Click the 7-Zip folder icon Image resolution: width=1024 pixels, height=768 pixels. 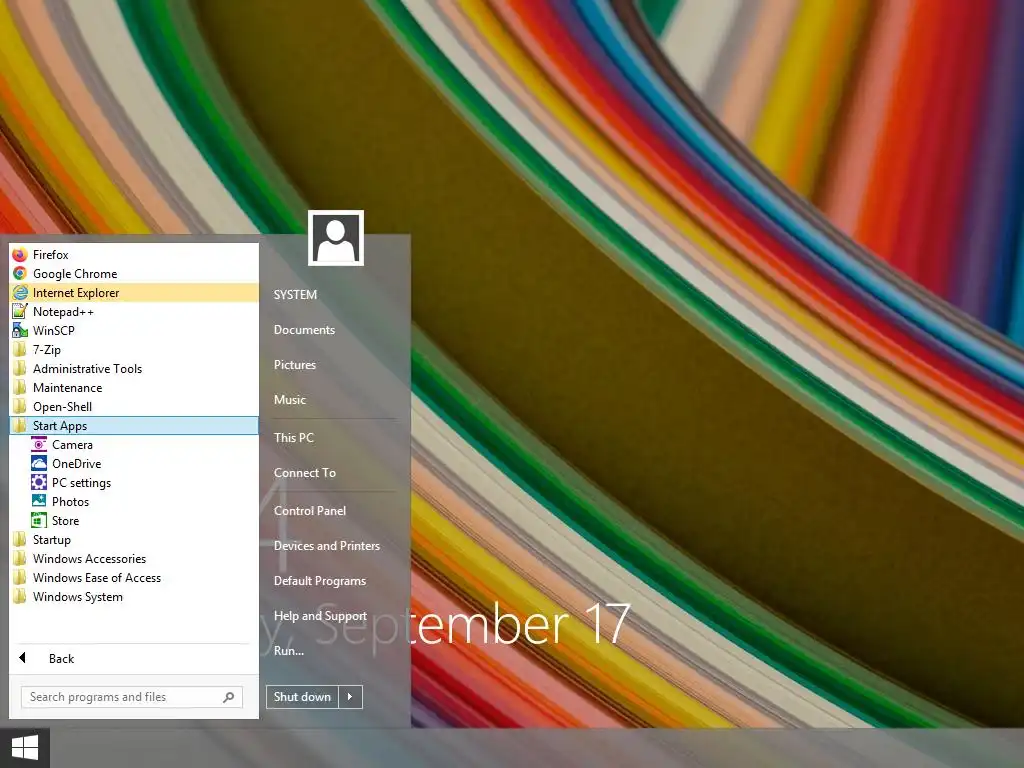click(x=20, y=349)
